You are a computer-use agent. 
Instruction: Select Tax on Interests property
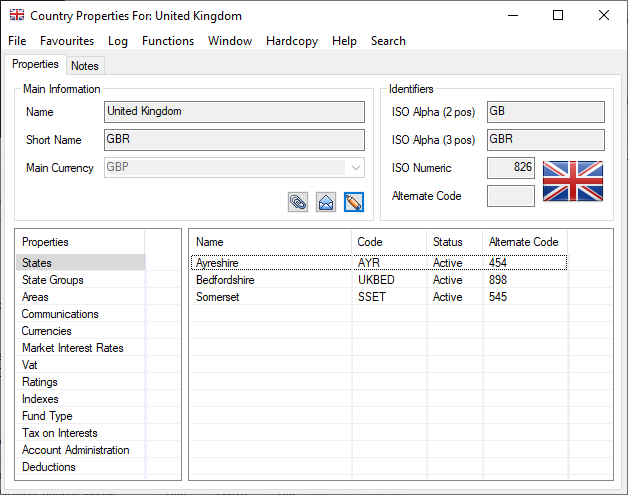60,433
